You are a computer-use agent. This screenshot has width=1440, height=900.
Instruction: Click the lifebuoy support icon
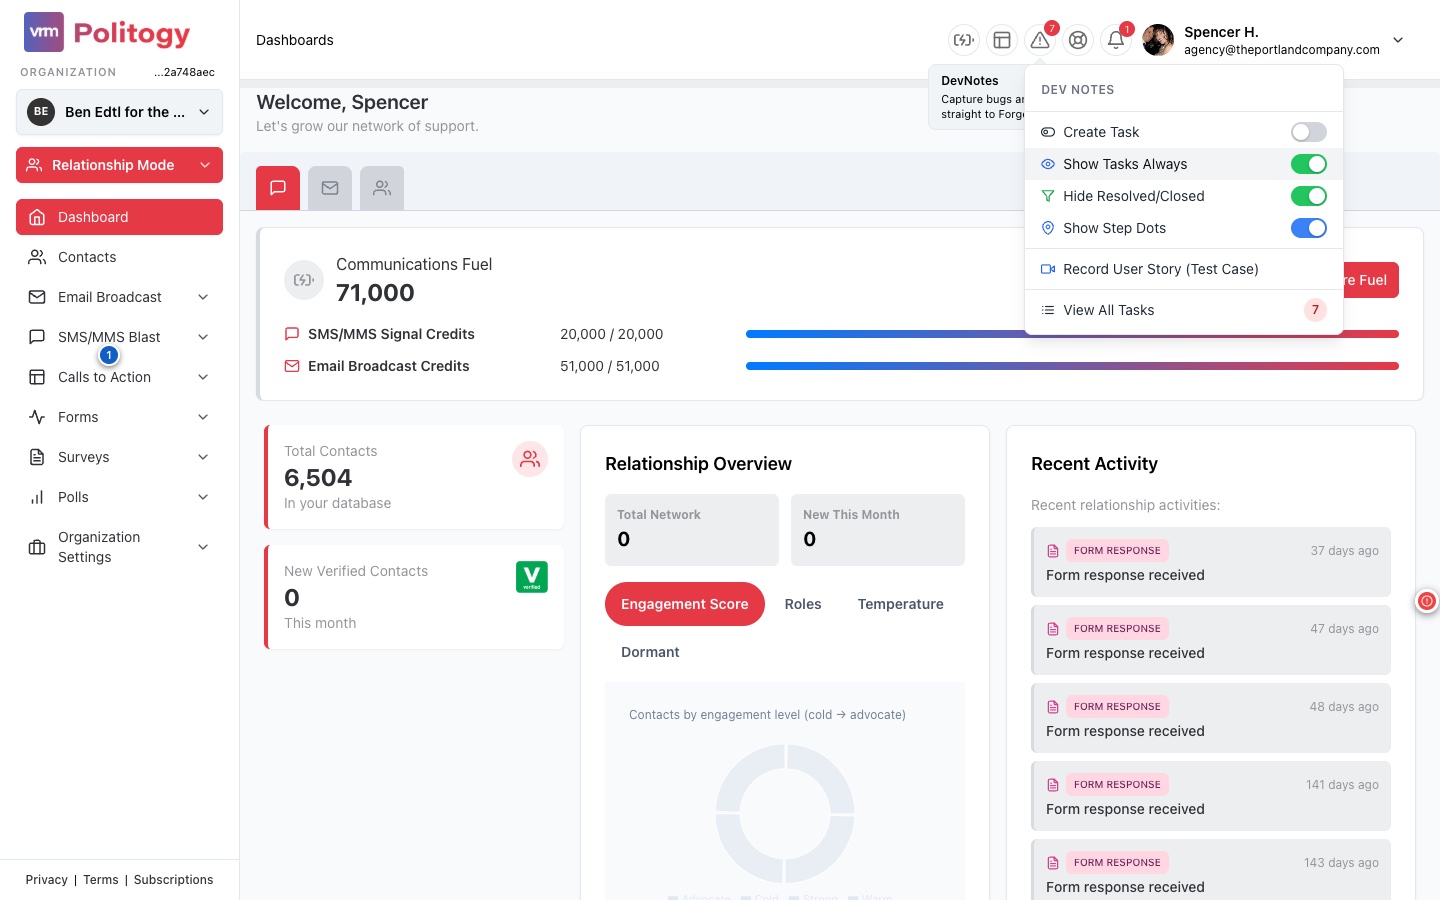tap(1078, 40)
